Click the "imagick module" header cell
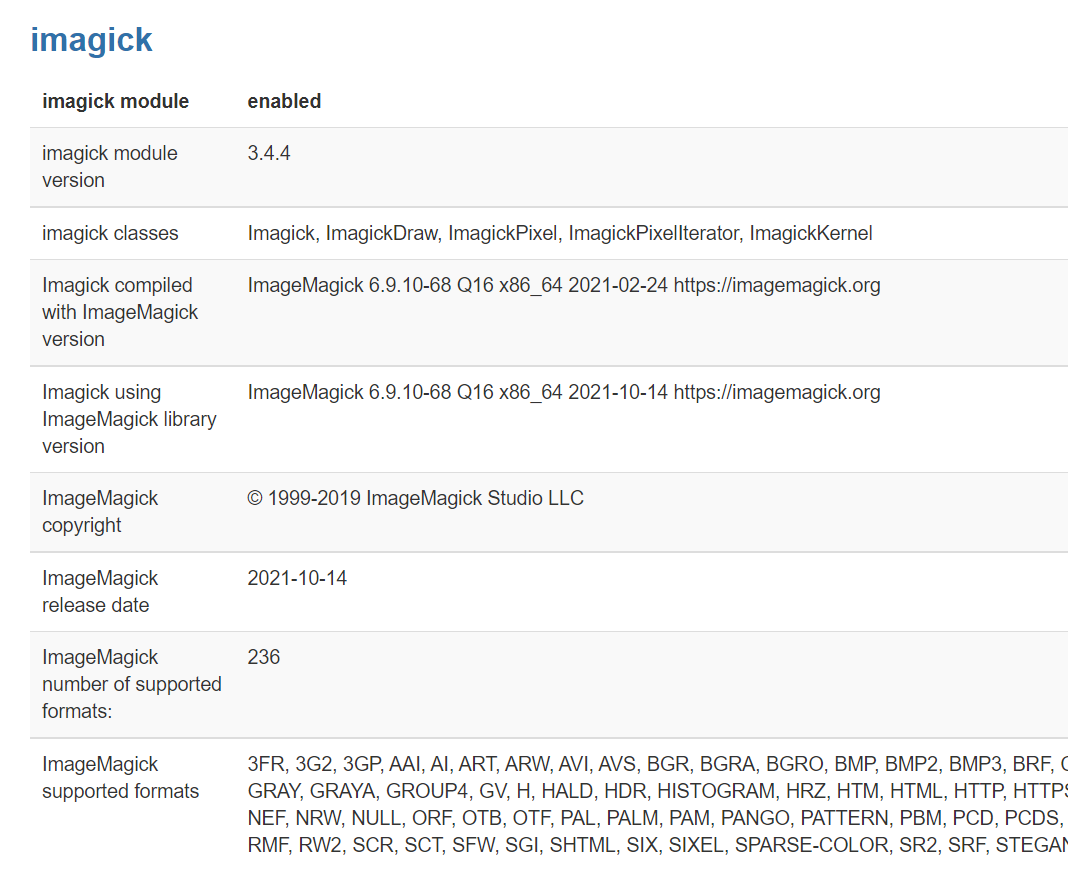Image resolution: width=1068 pixels, height=885 pixels. 115,101
